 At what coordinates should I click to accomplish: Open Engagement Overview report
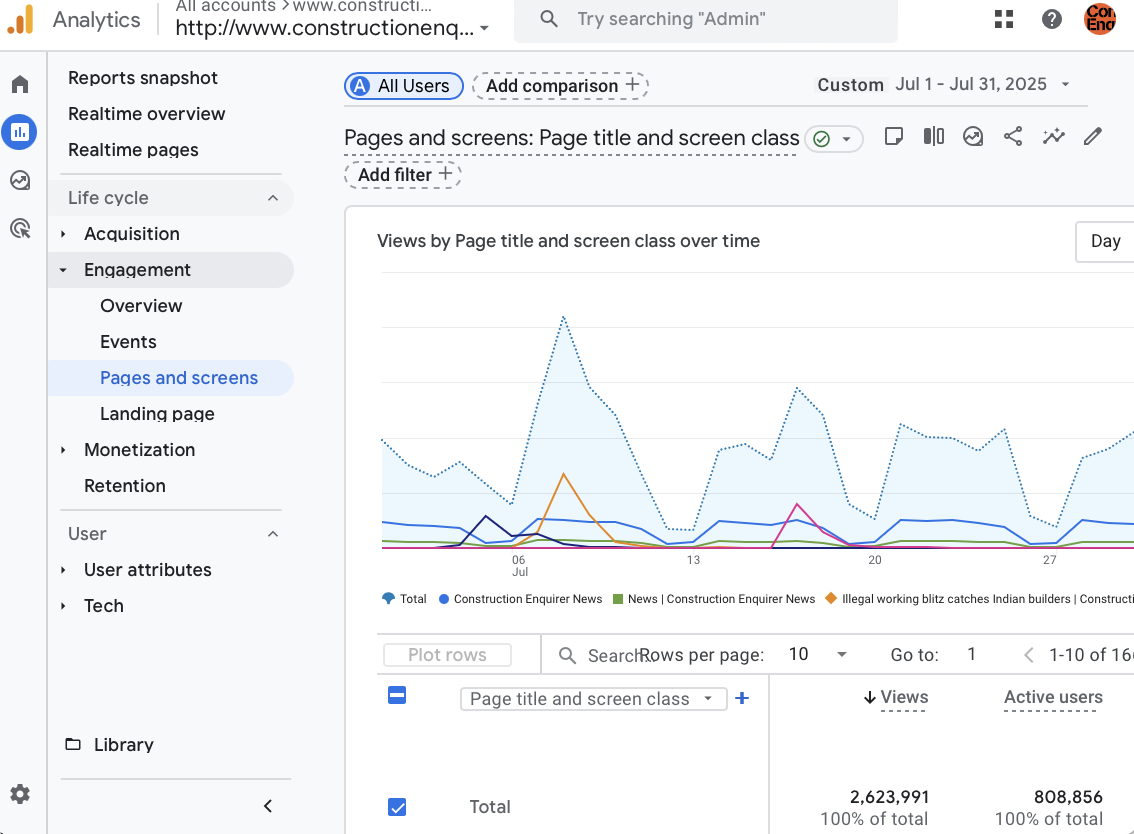pos(141,306)
